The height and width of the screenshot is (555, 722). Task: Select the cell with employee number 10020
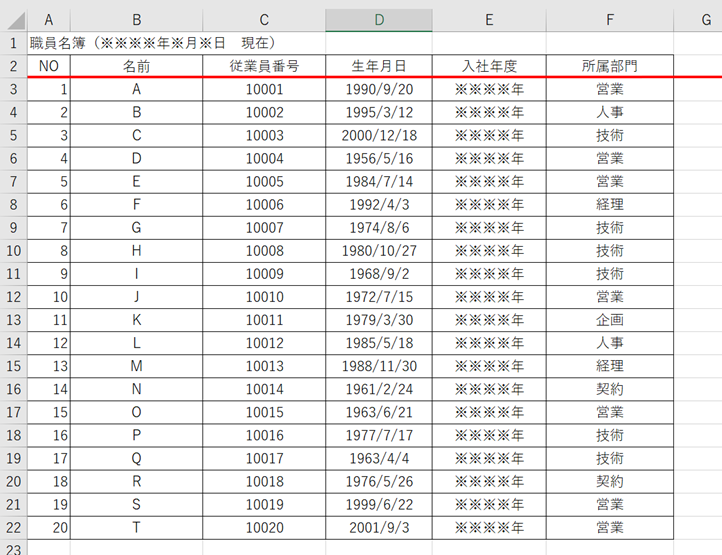[264, 527]
